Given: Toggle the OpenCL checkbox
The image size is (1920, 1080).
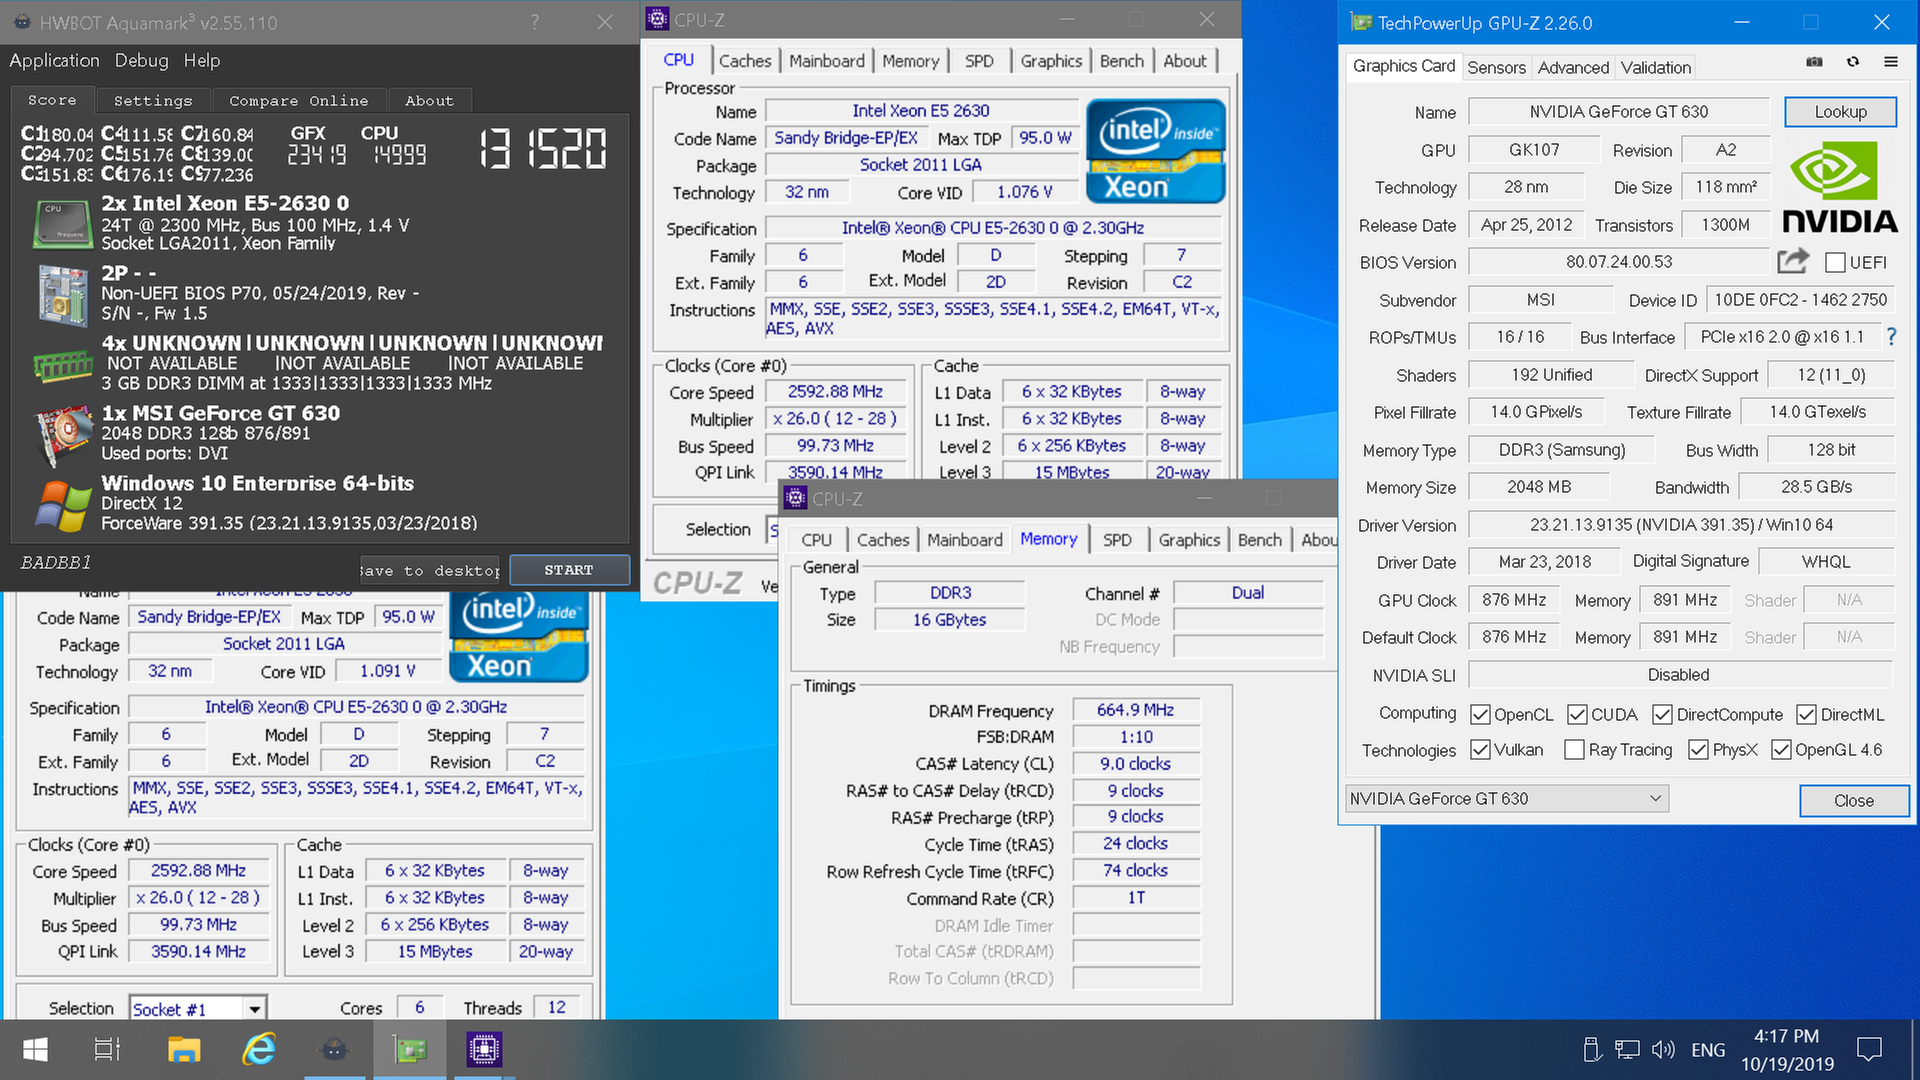Looking at the screenshot, I should coord(1480,715).
